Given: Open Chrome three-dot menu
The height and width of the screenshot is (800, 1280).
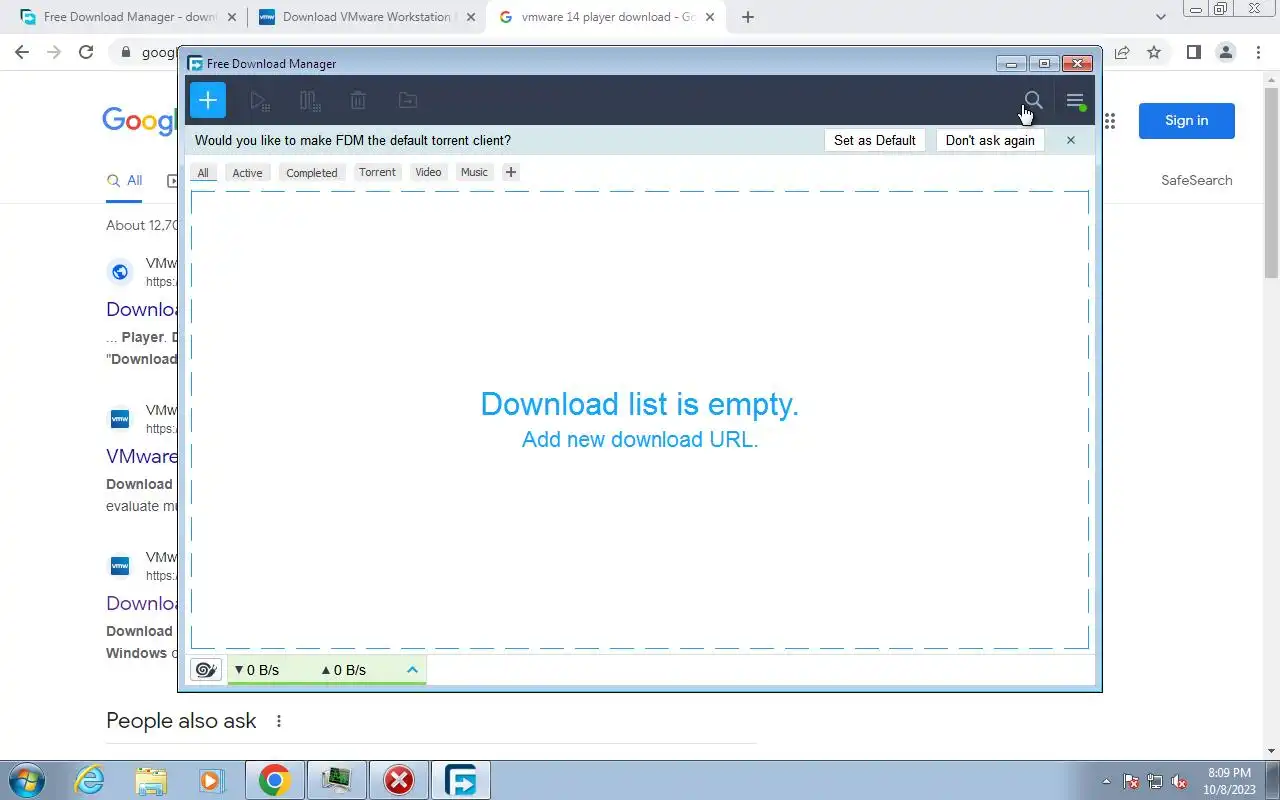Looking at the screenshot, I should click(x=1258, y=52).
